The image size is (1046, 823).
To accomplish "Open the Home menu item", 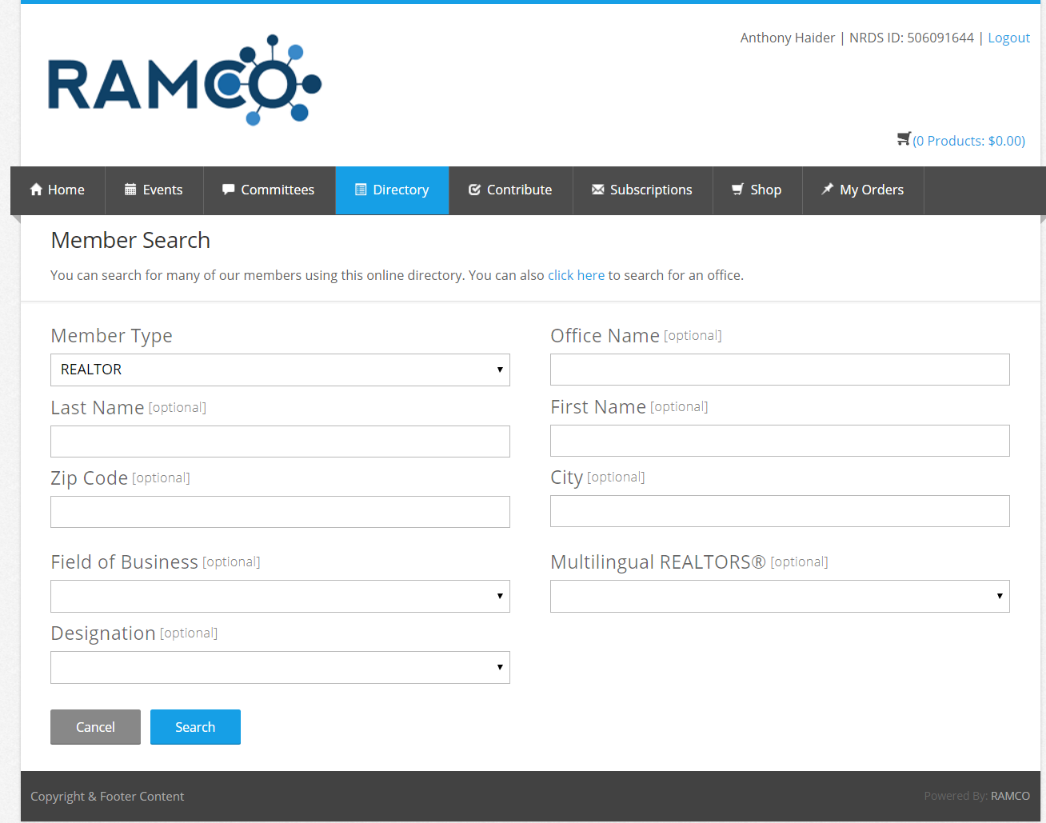I will click(57, 190).
